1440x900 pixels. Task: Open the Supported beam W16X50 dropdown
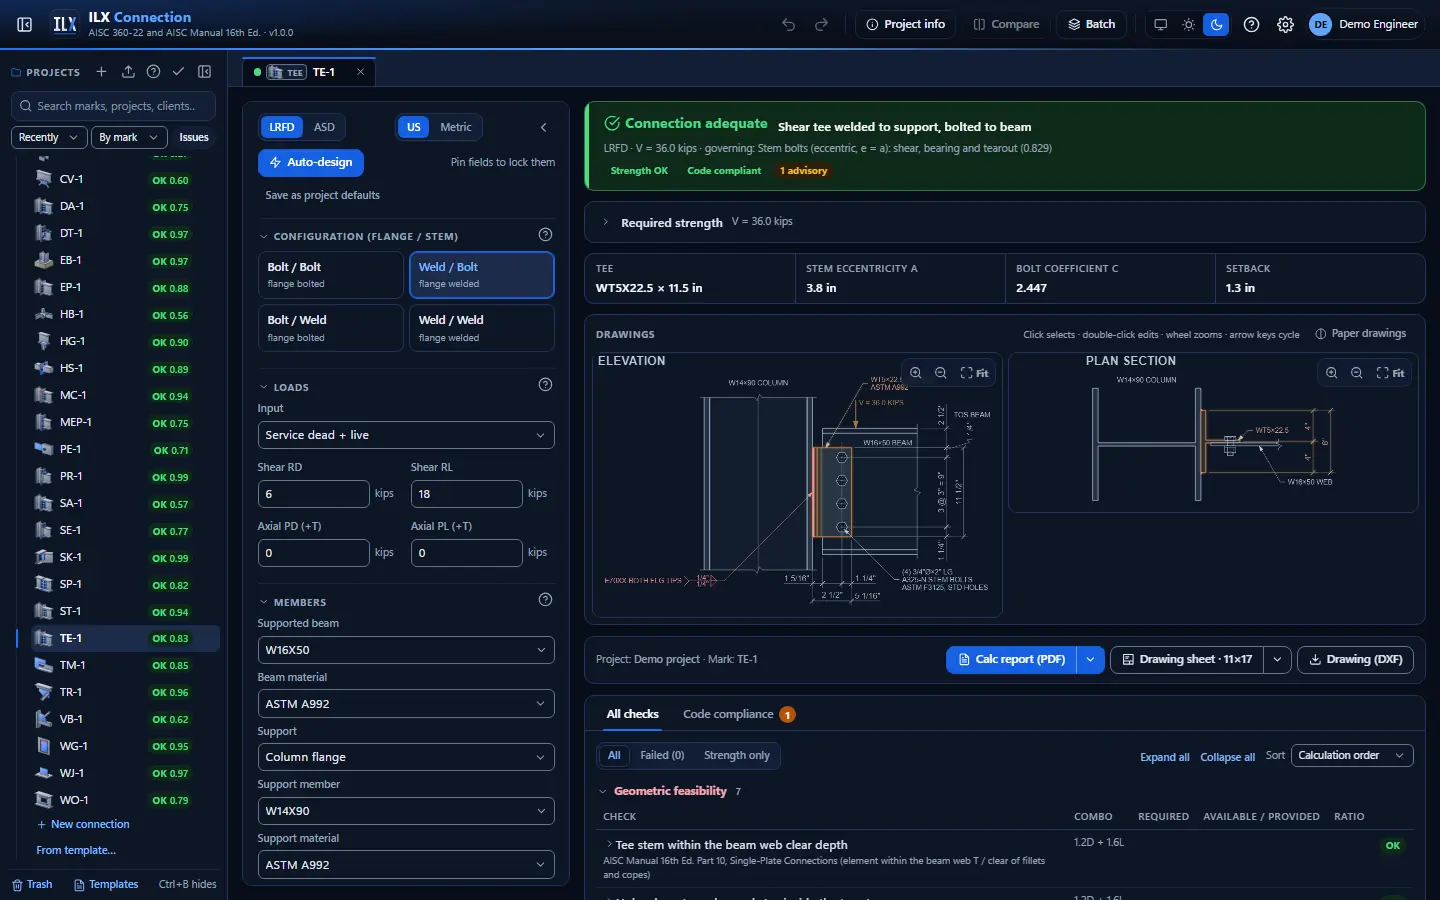(x=406, y=650)
